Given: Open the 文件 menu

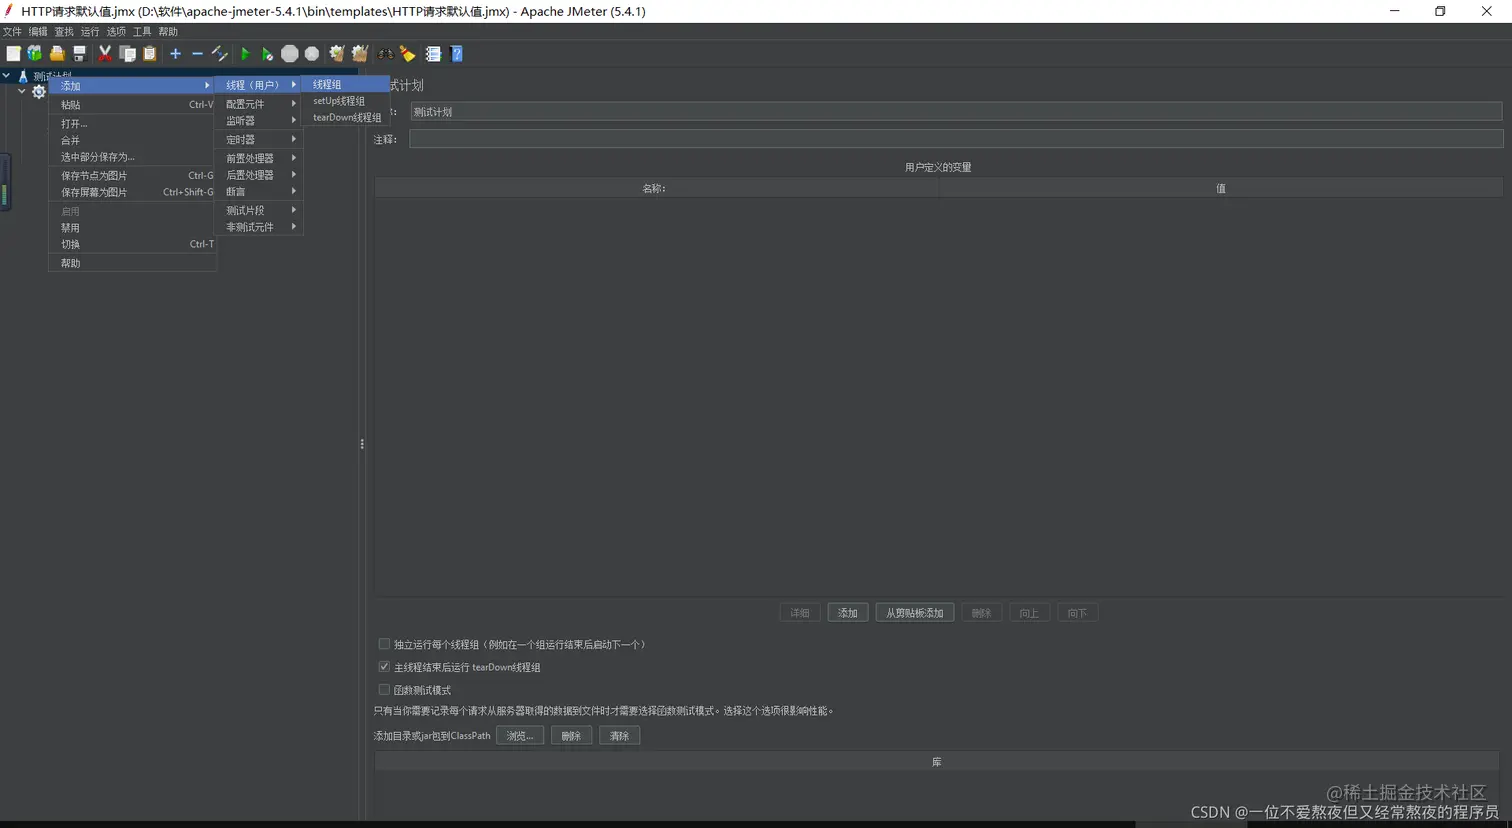Looking at the screenshot, I should tap(12, 32).
